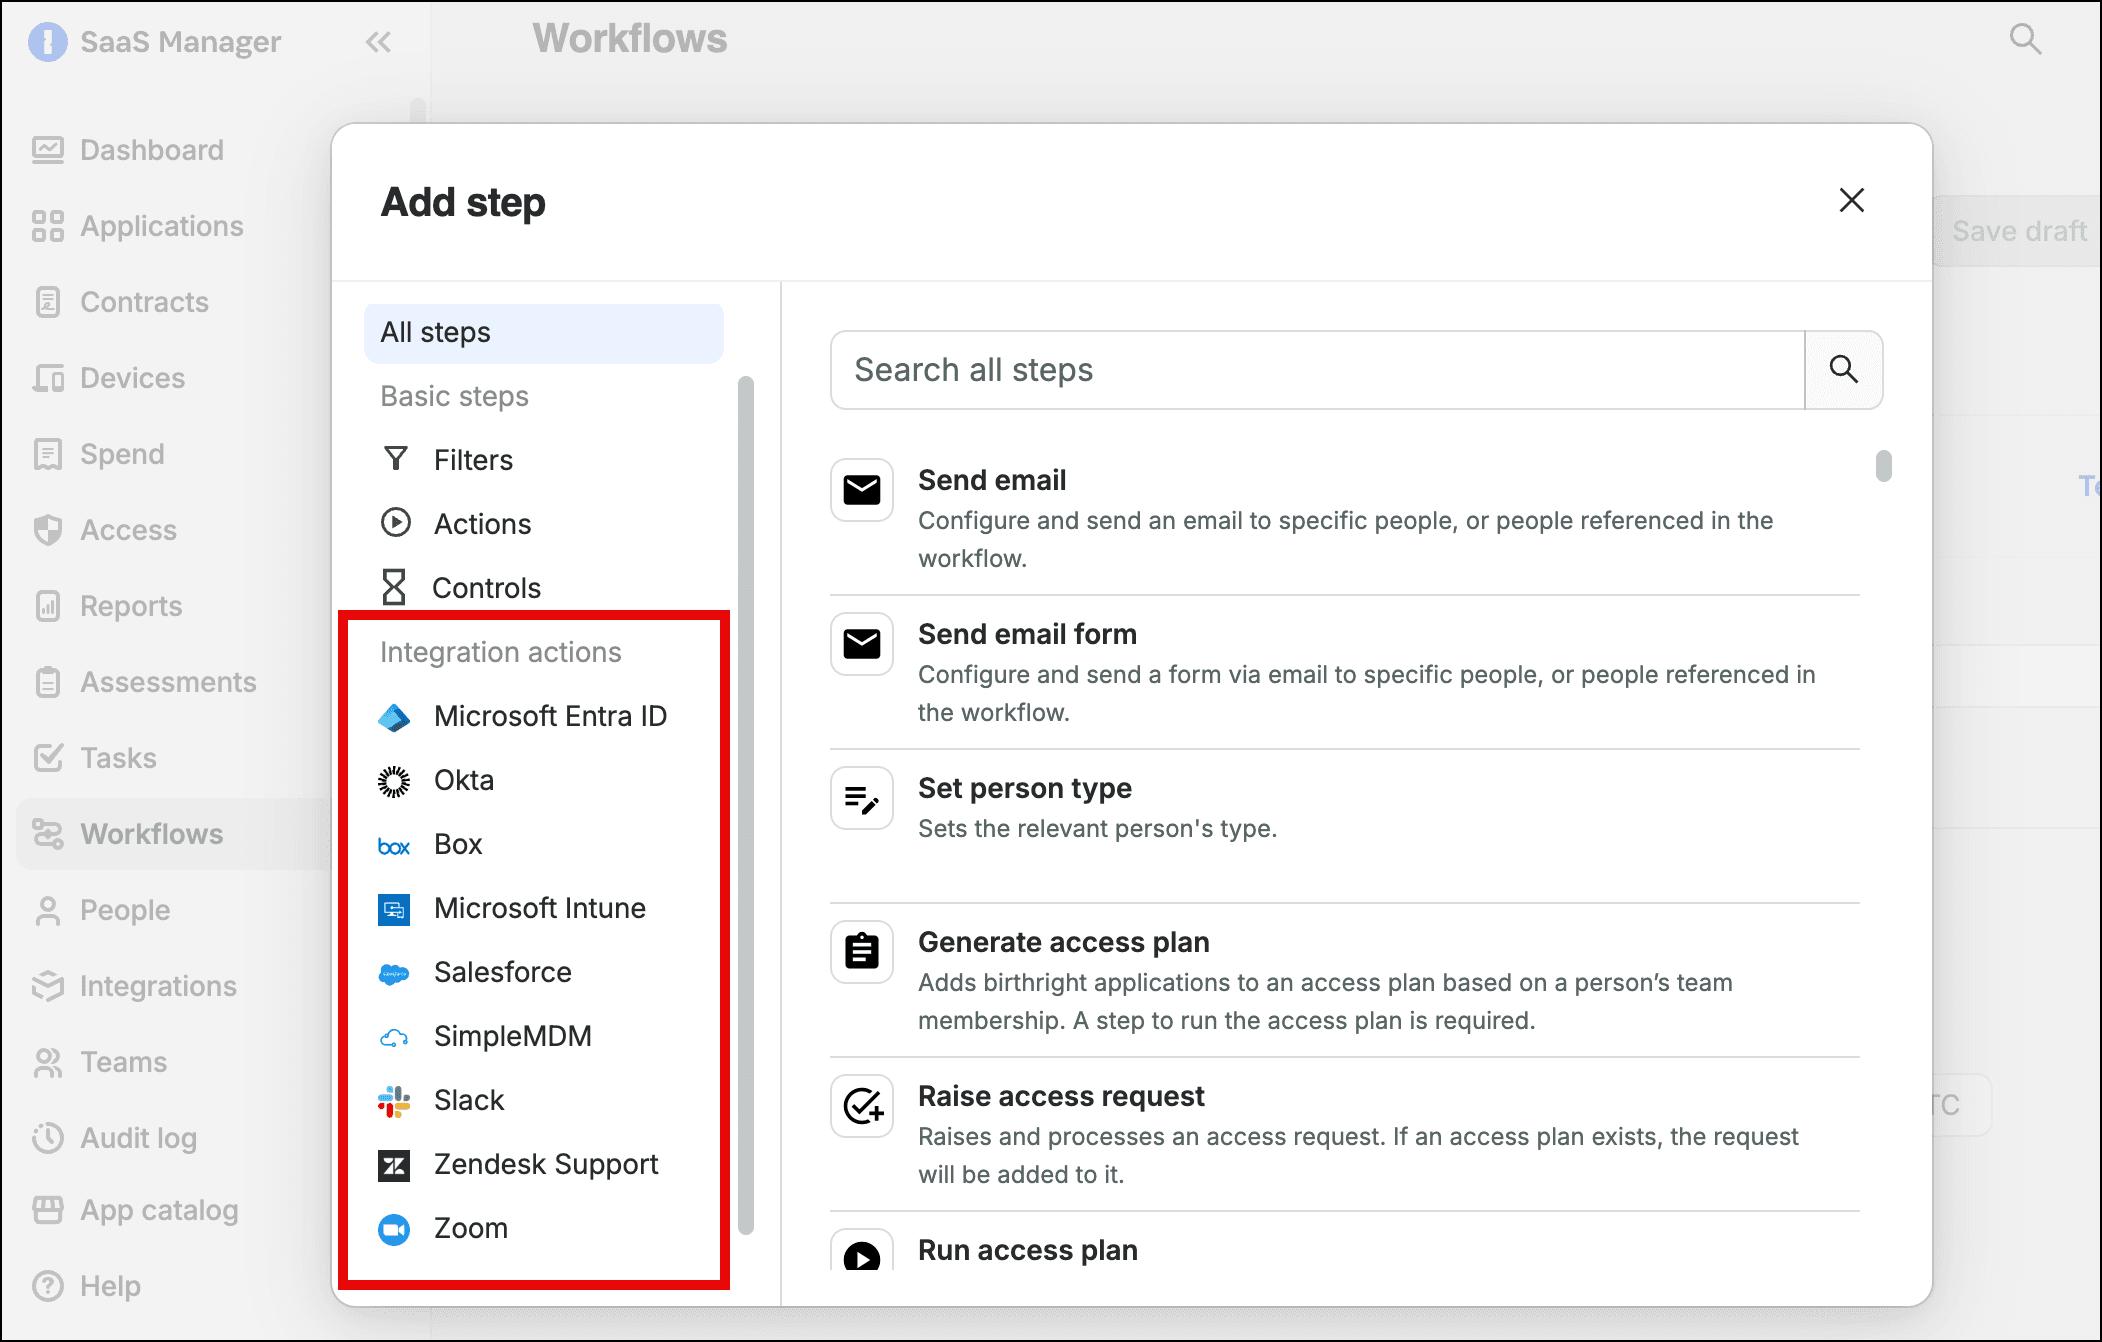Select the All steps category
Image resolution: width=2102 pixels, height=1342 pixels.
tap(543, 333)
